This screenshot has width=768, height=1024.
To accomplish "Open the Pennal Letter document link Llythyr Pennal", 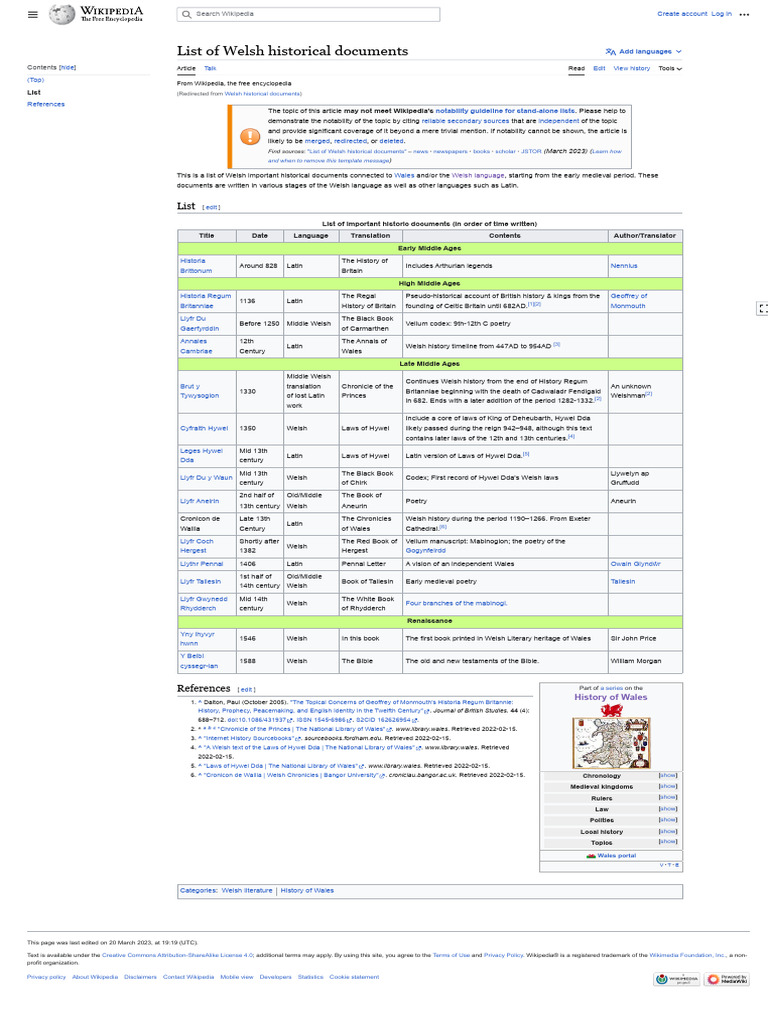I will tap(201, 564).
